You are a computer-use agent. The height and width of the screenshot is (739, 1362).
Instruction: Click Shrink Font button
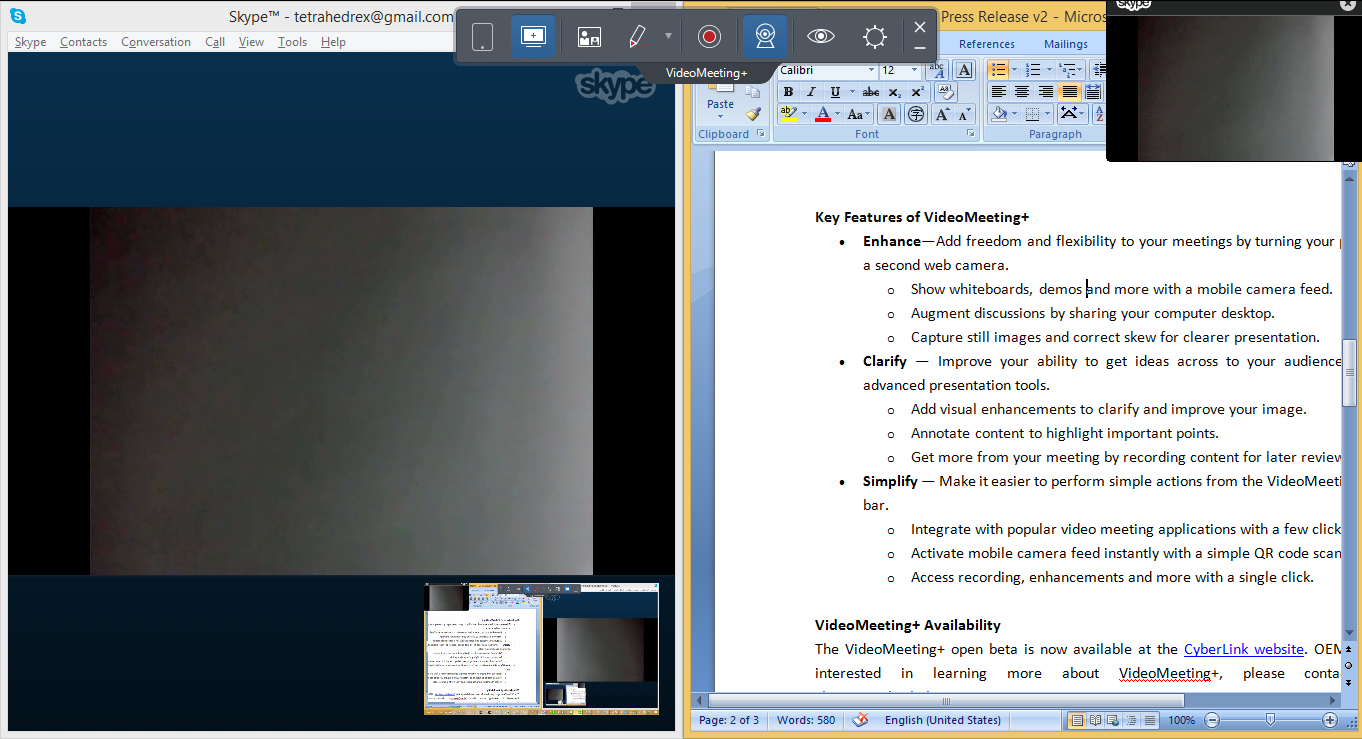tap(963, 114)
